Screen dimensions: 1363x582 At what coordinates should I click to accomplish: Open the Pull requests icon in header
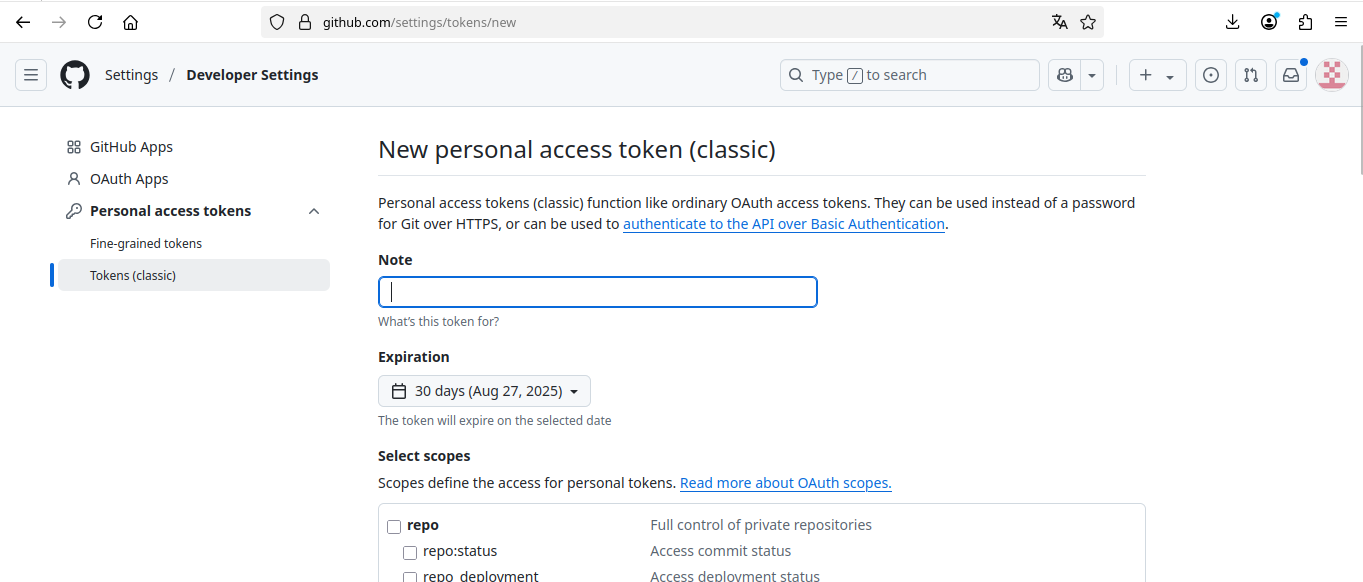1250,75
